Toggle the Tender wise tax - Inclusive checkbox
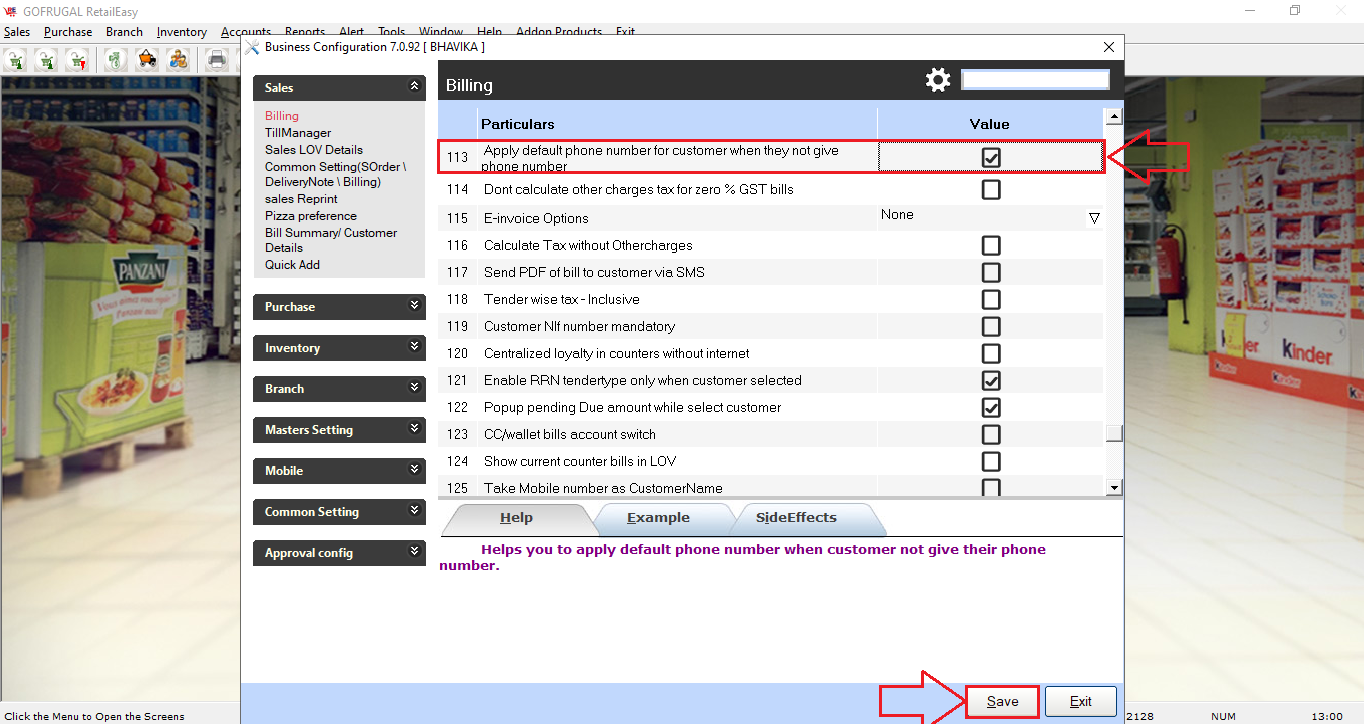Image resolution: width=1364 pixels, height=724 pixels. point(991,299)
